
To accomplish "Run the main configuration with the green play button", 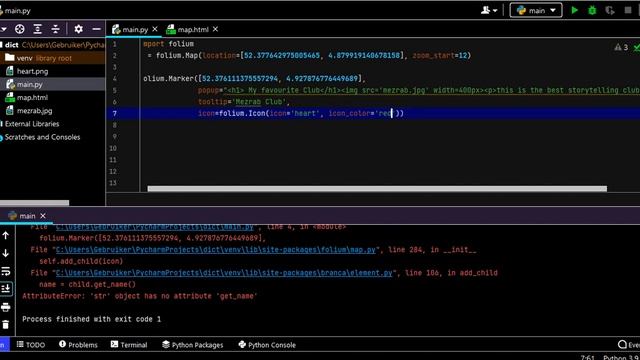I will [574, 10].
